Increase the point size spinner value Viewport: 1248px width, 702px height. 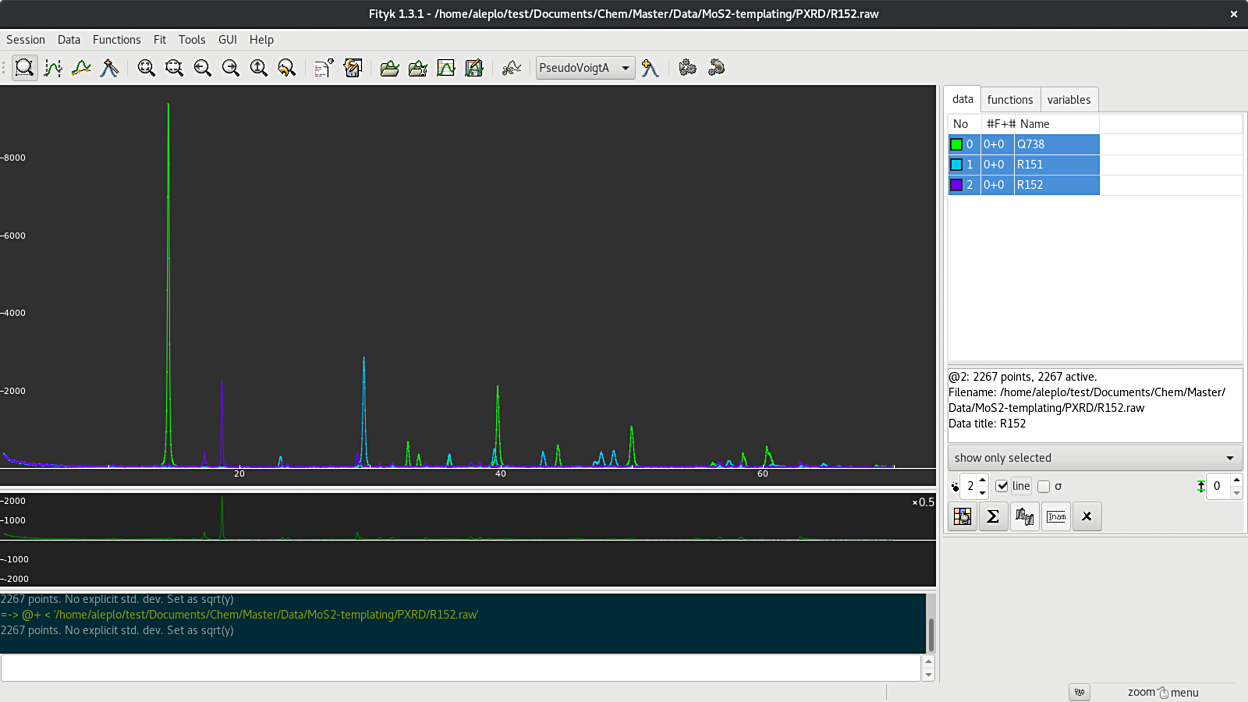[983, 481]
